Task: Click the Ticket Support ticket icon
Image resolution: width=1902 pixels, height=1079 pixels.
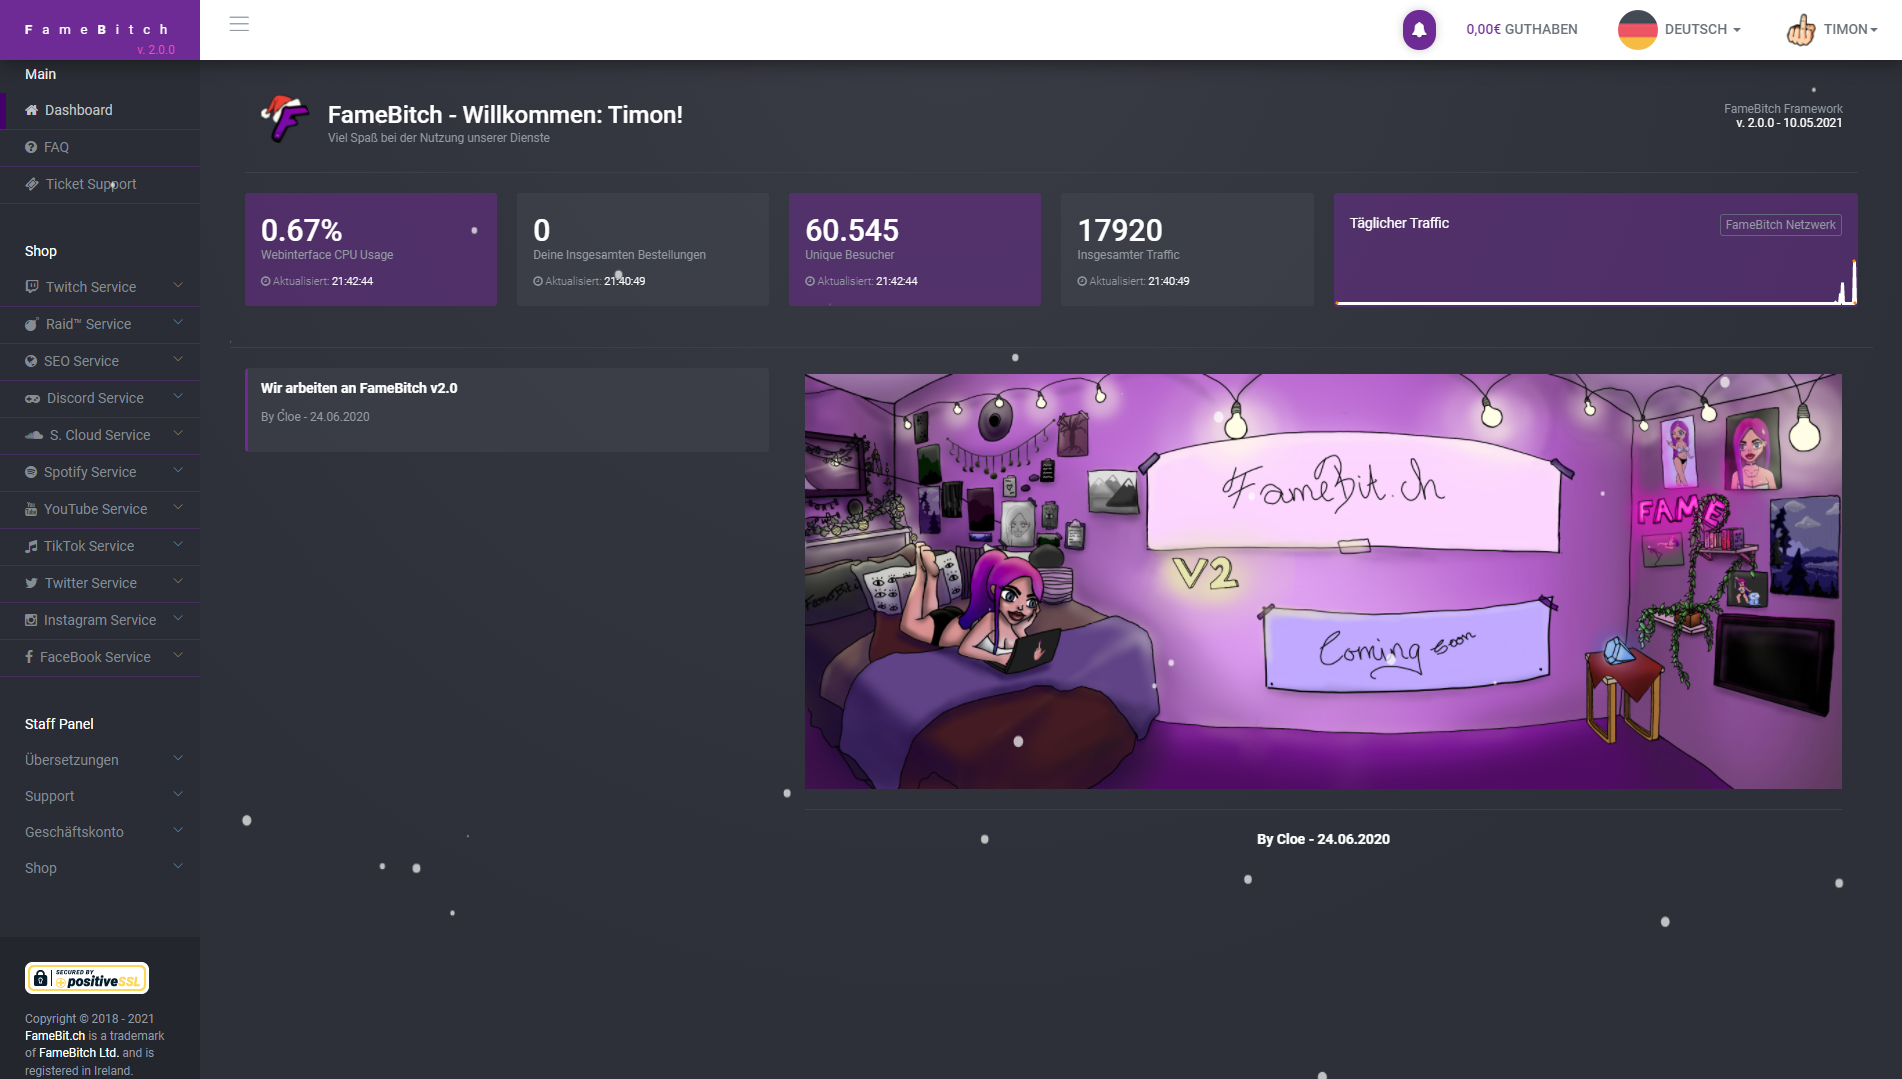Action: (32, 184)
